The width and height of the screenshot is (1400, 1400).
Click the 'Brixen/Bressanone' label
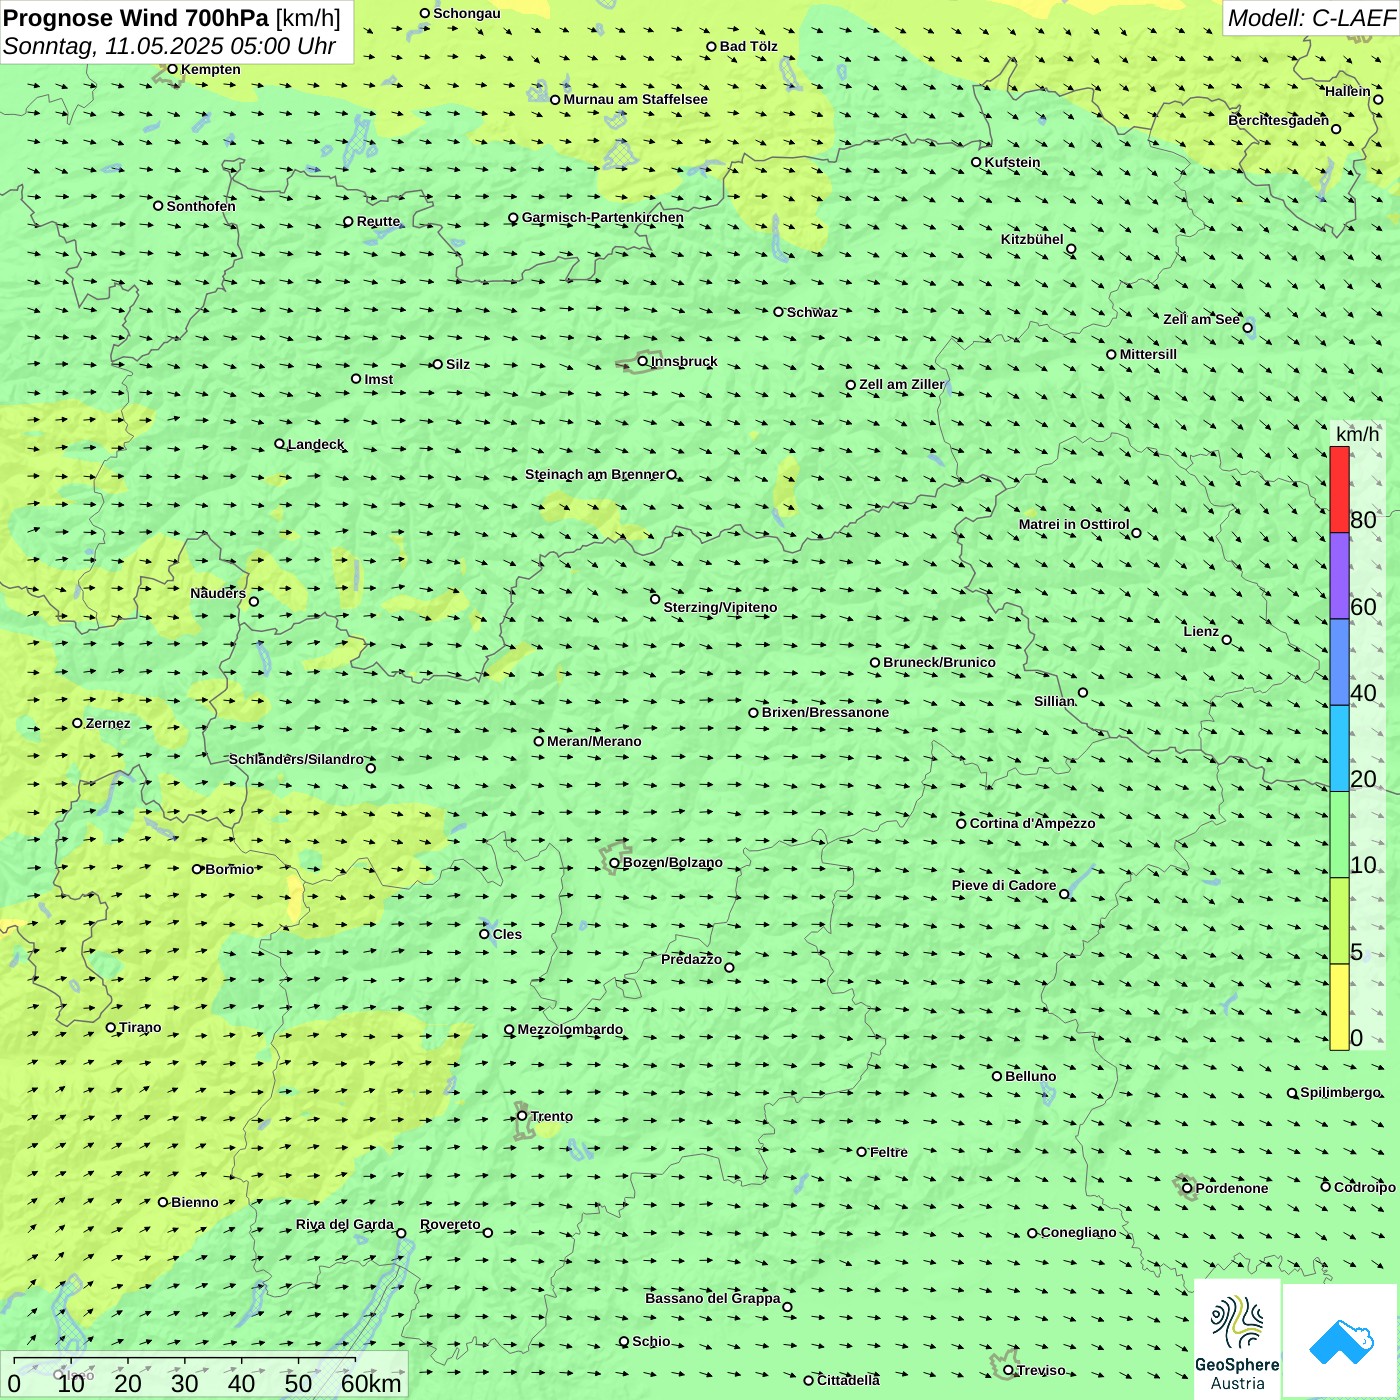826,712
